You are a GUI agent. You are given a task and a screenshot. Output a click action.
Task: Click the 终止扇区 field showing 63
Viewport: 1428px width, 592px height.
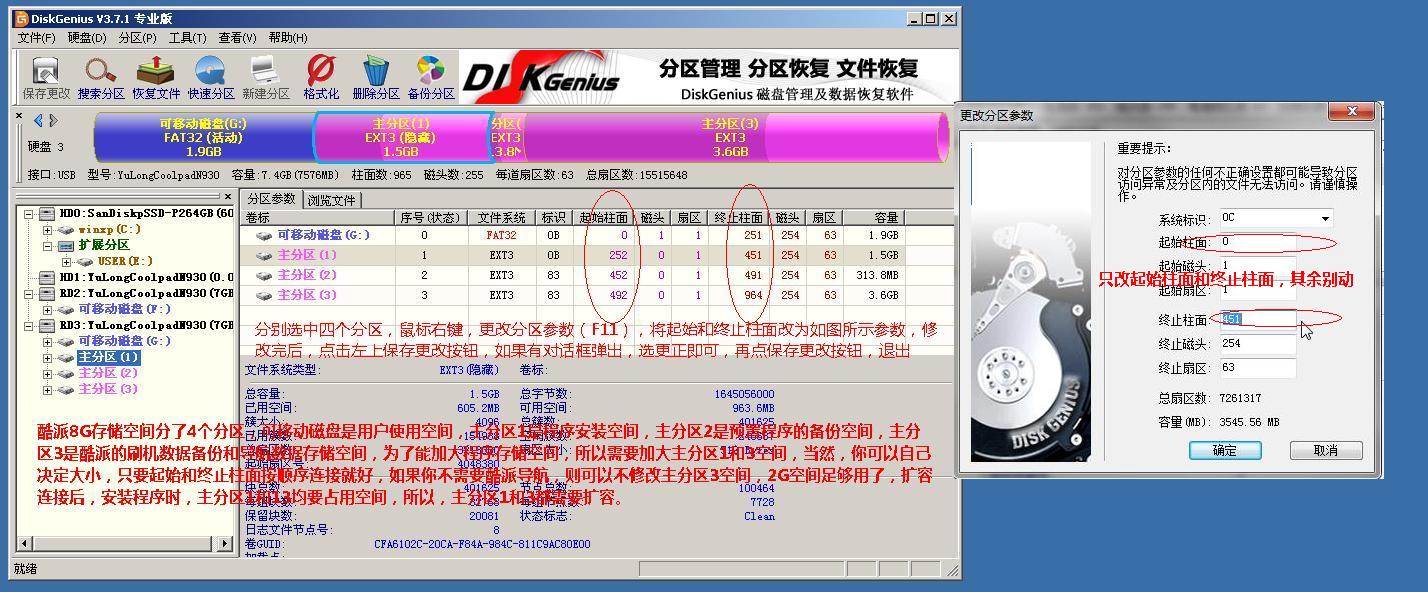[x=1257, y=368]
